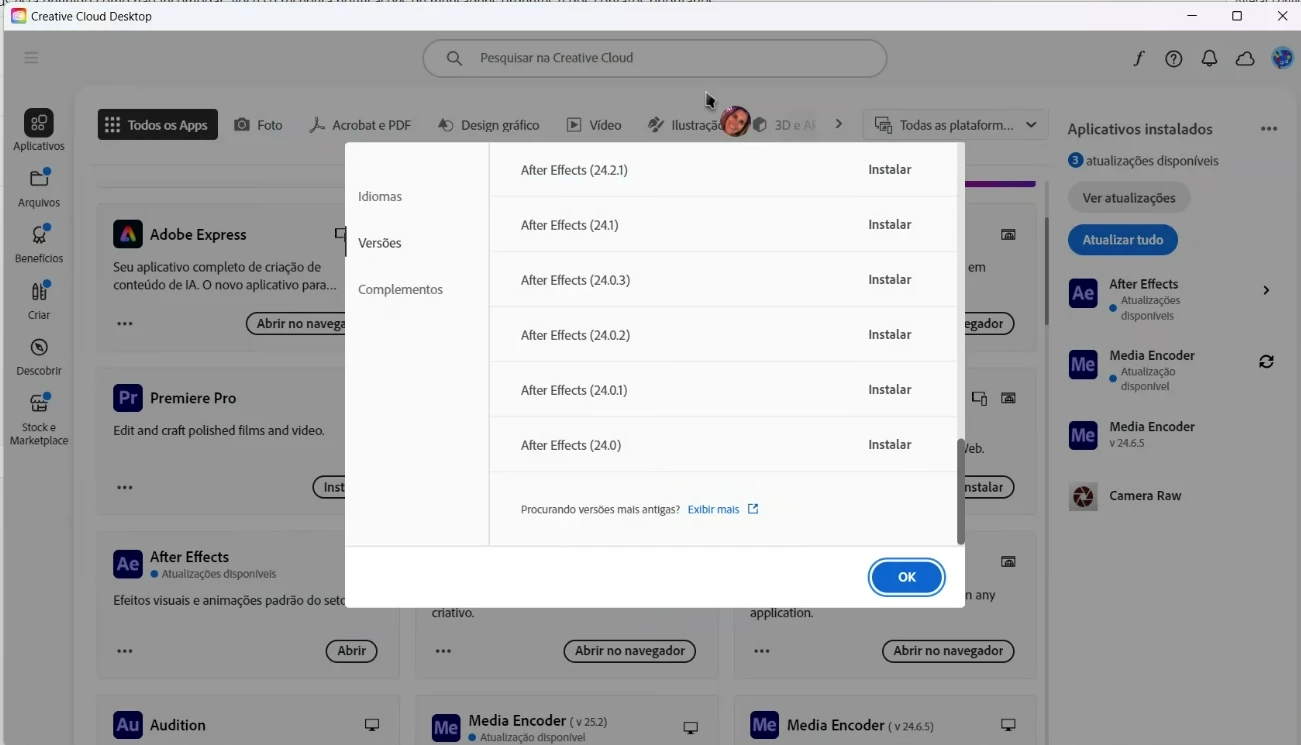The image size is (1301, 745).
Task: Click Abrir button on After Effects card
Action: tap(351, 651)
